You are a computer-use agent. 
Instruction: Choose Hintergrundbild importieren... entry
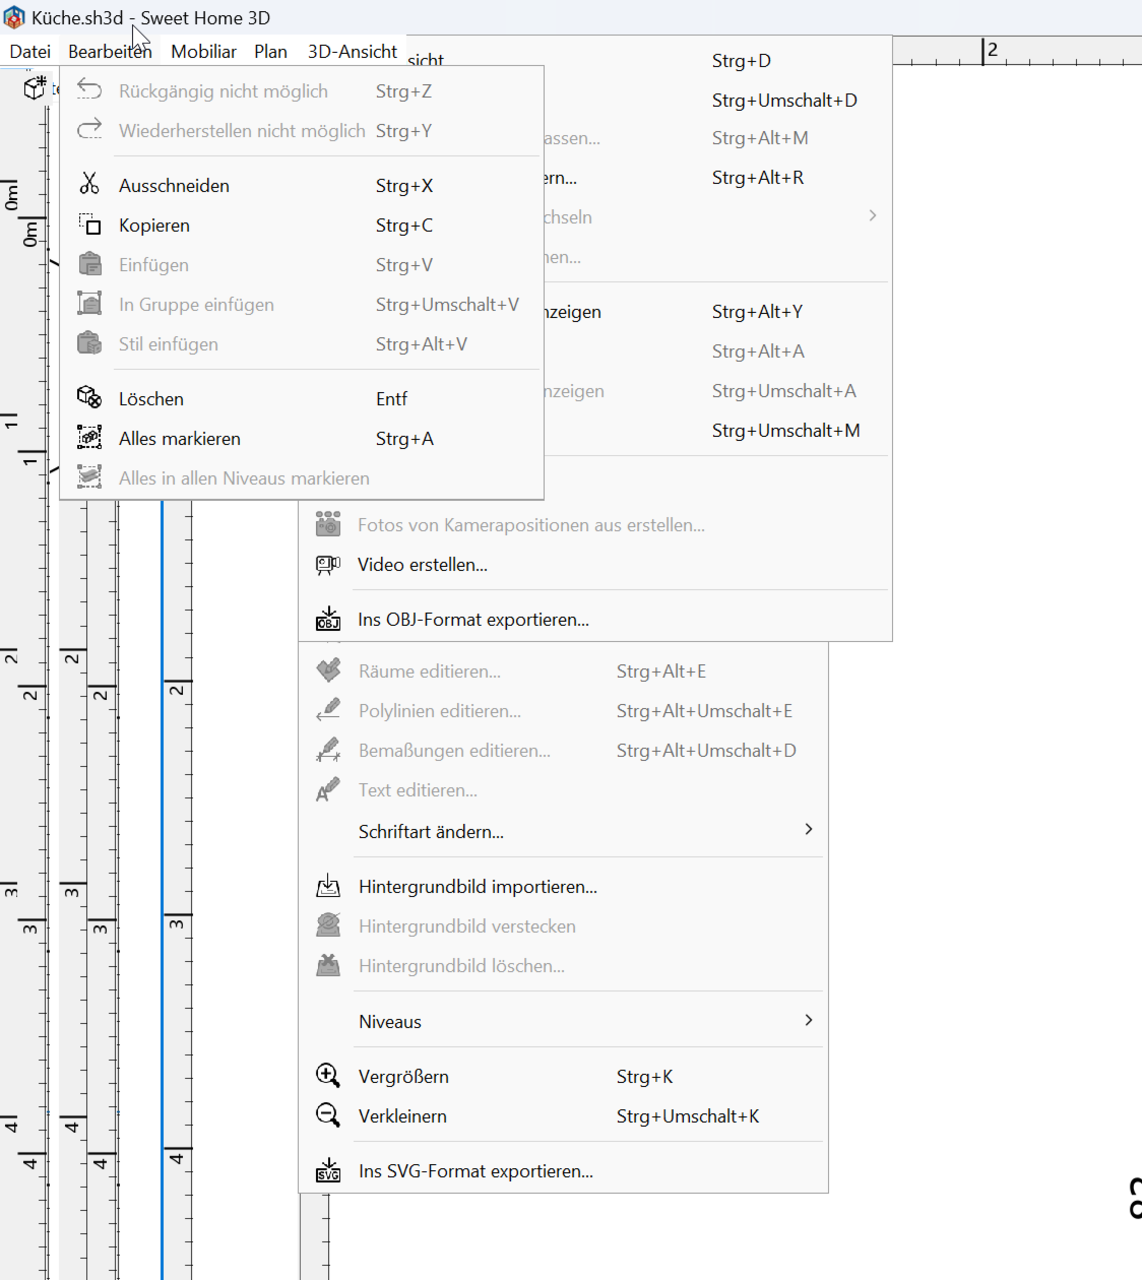[x=564, y=886]
